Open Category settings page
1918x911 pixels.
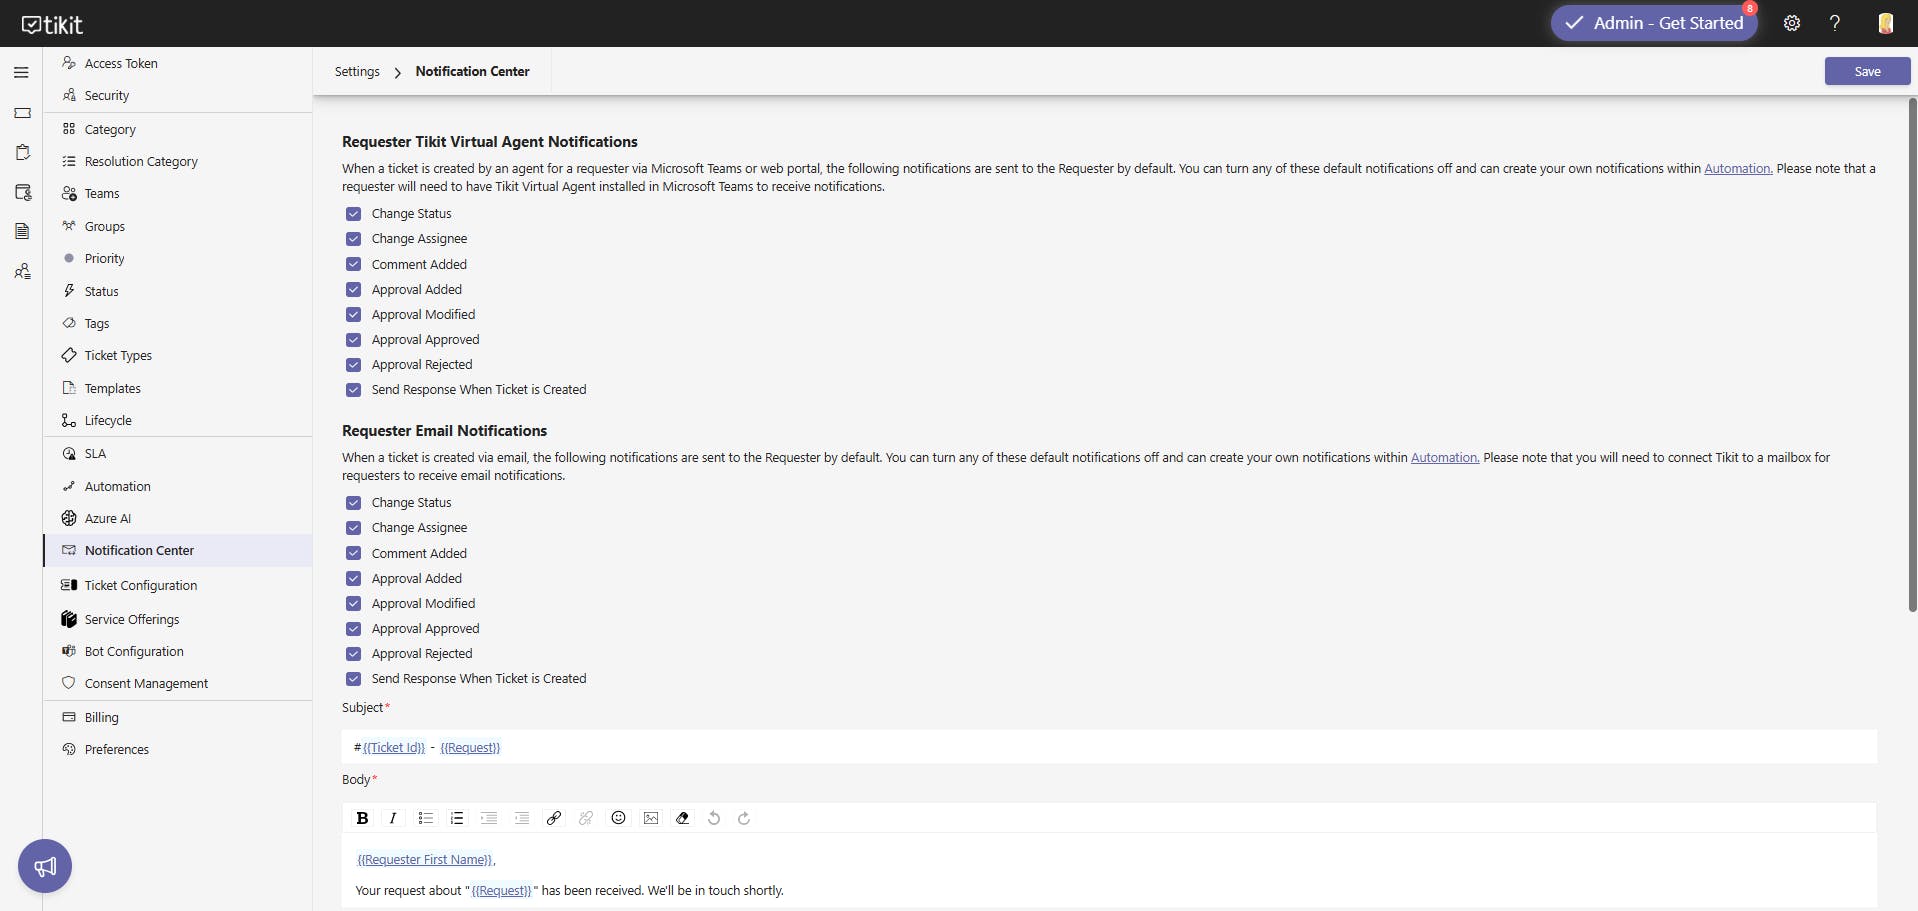(110, 130)
